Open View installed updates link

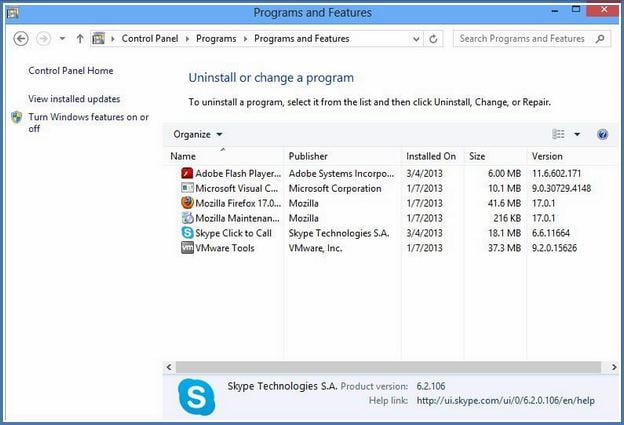pos(74,99)
